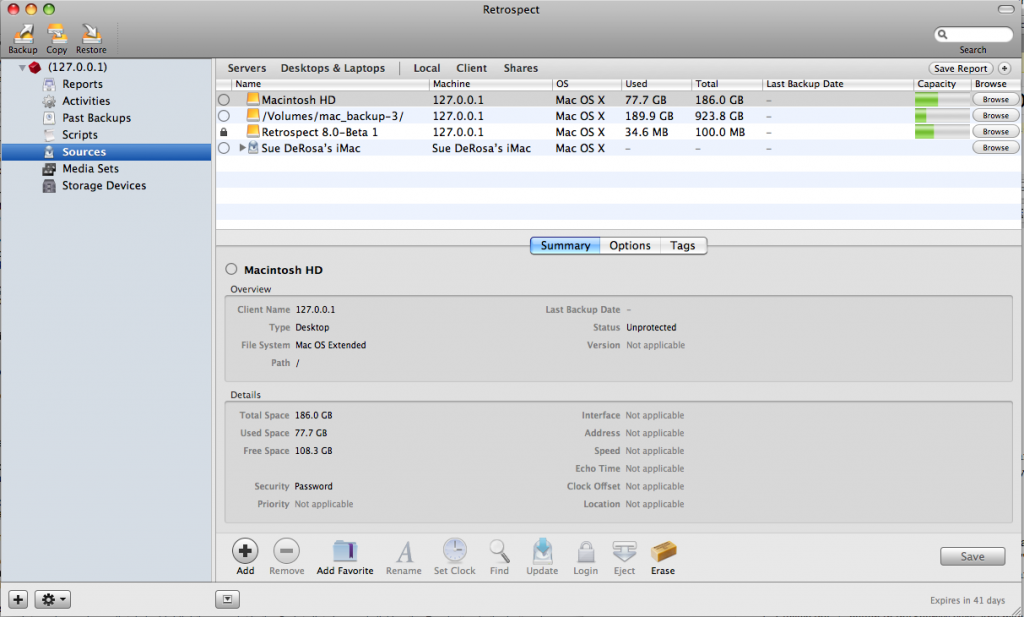Sort by the Last Backup Date column header
Image resolution: width=1024 pixels, height=617 pixels.
tap(837, 84)
